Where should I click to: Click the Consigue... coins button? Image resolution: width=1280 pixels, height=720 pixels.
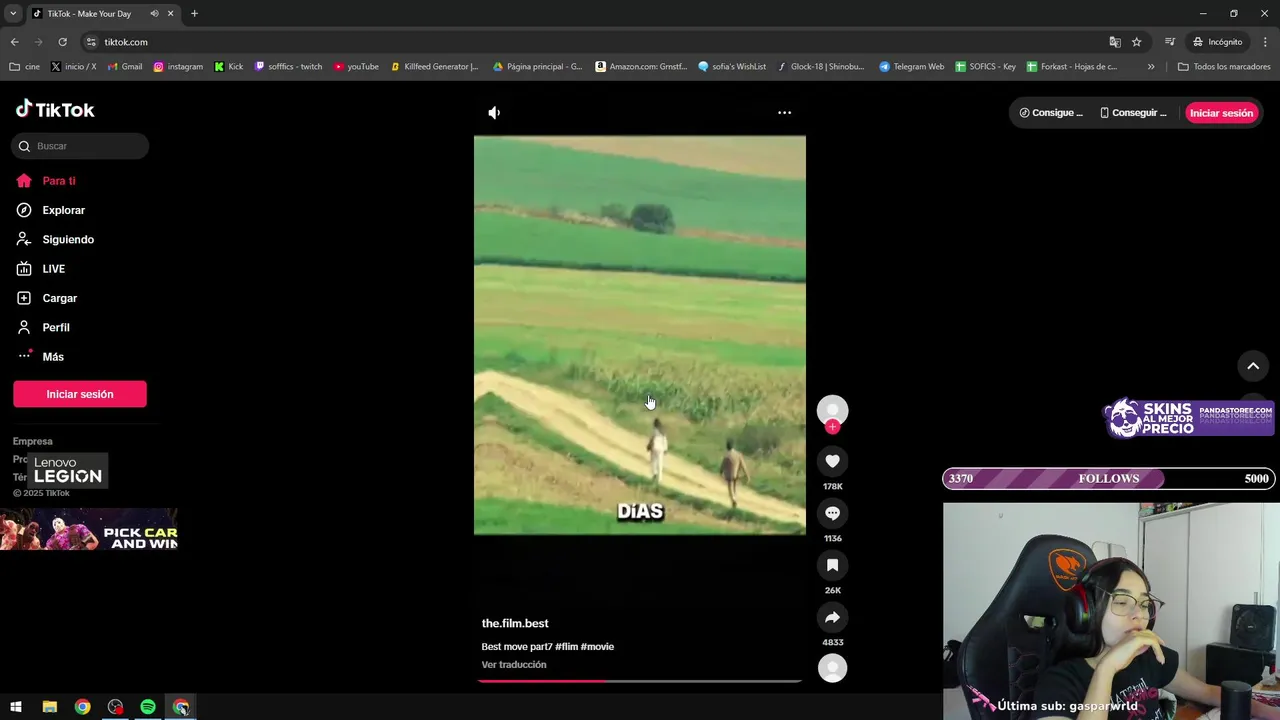point(1051,113)
